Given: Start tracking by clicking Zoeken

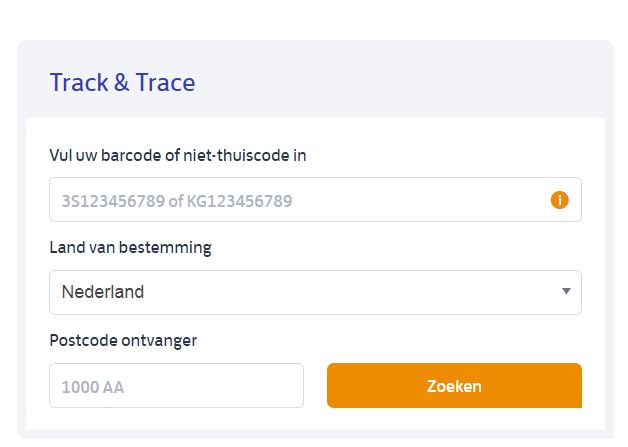Looking at the screenshot, I should (x=454, y=386).
